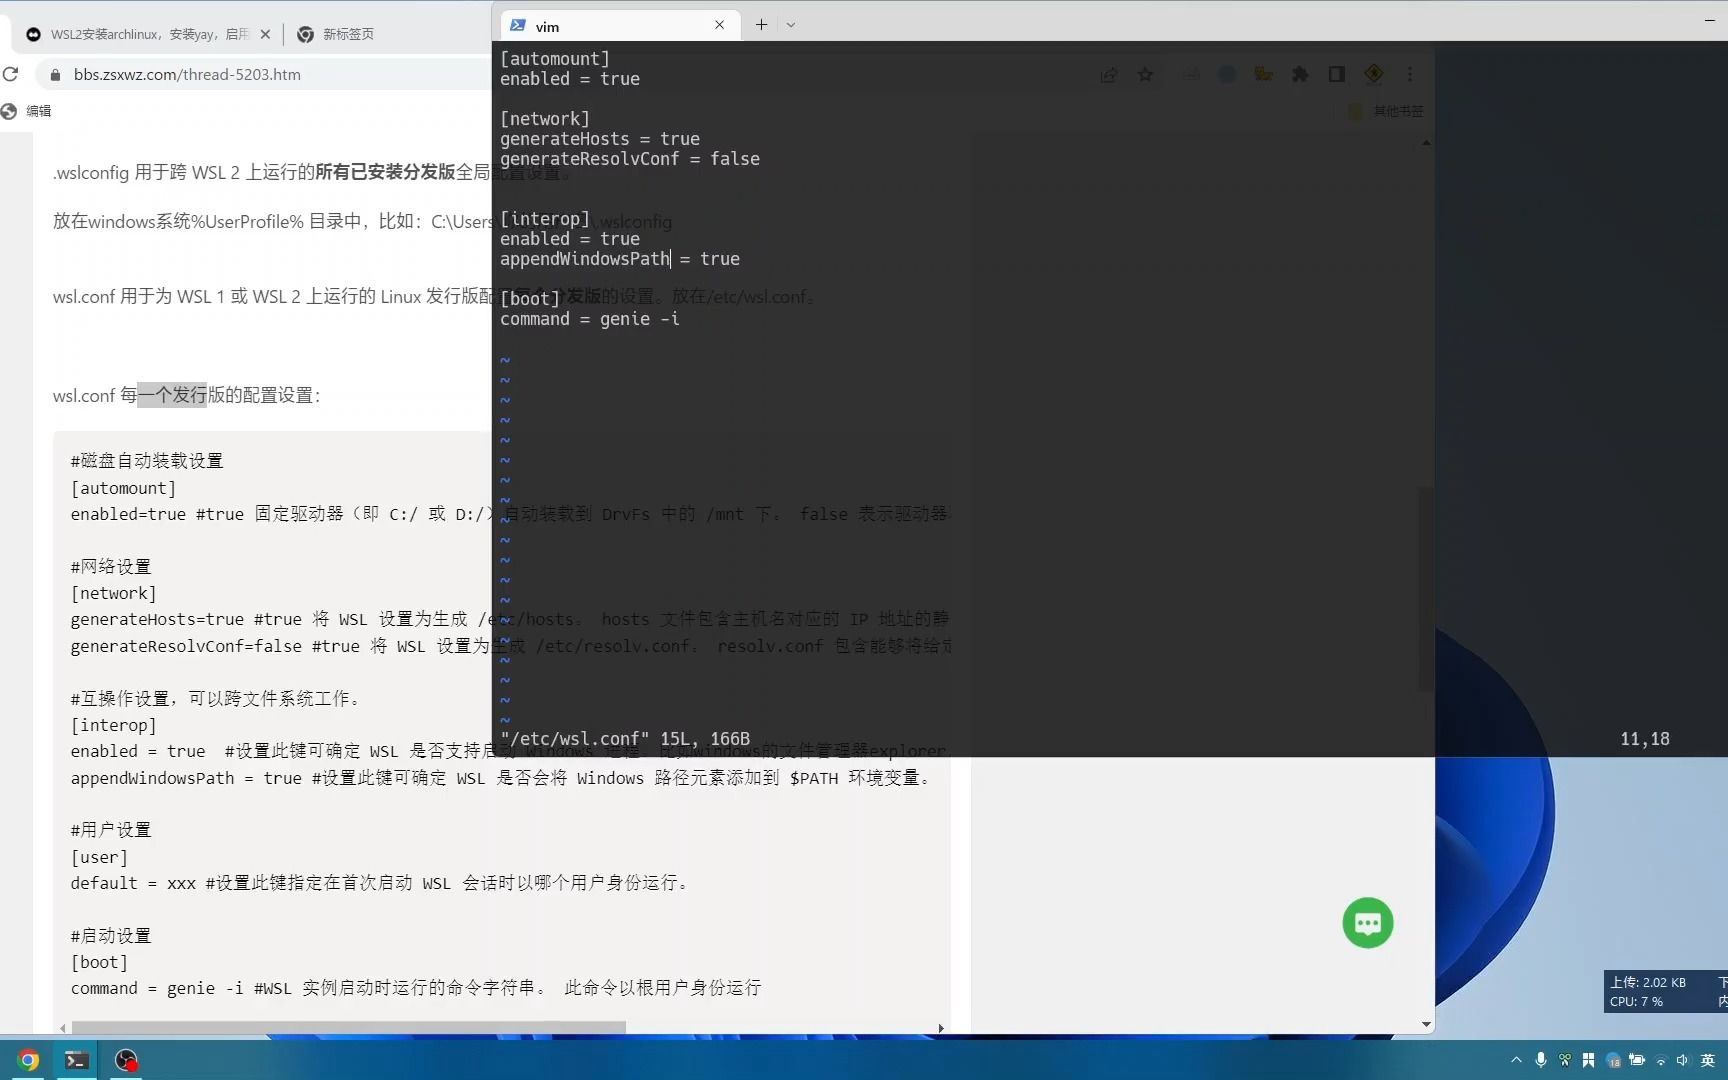The height and width of the screenshot is (1080, 1728).
Task: Click the battery charging tray icon
Action: (1637, 1060)
